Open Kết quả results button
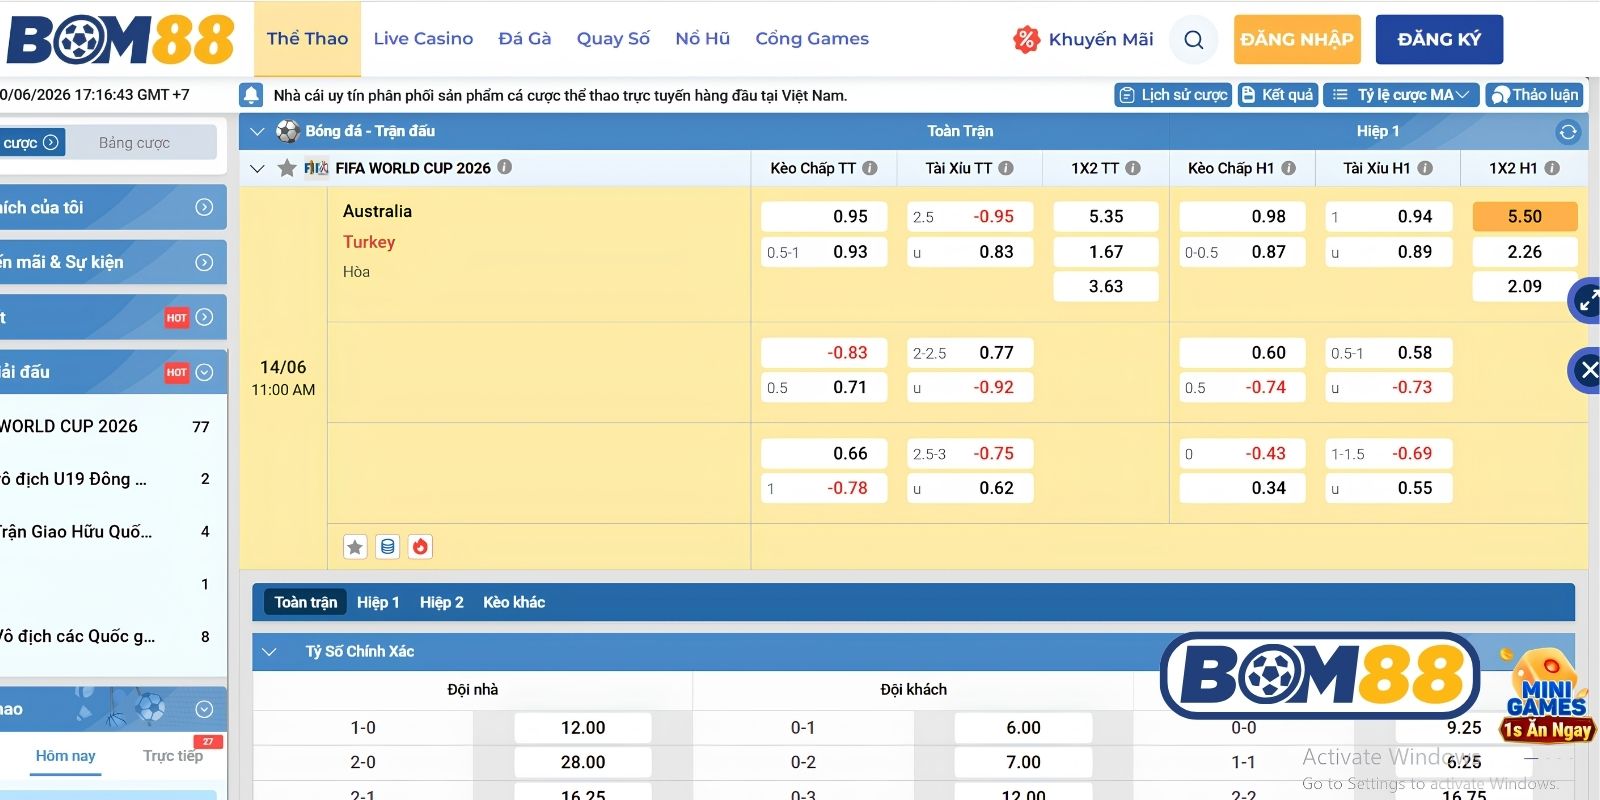1600x800 pixels. pyautogui.click(x=1278, y=95)
